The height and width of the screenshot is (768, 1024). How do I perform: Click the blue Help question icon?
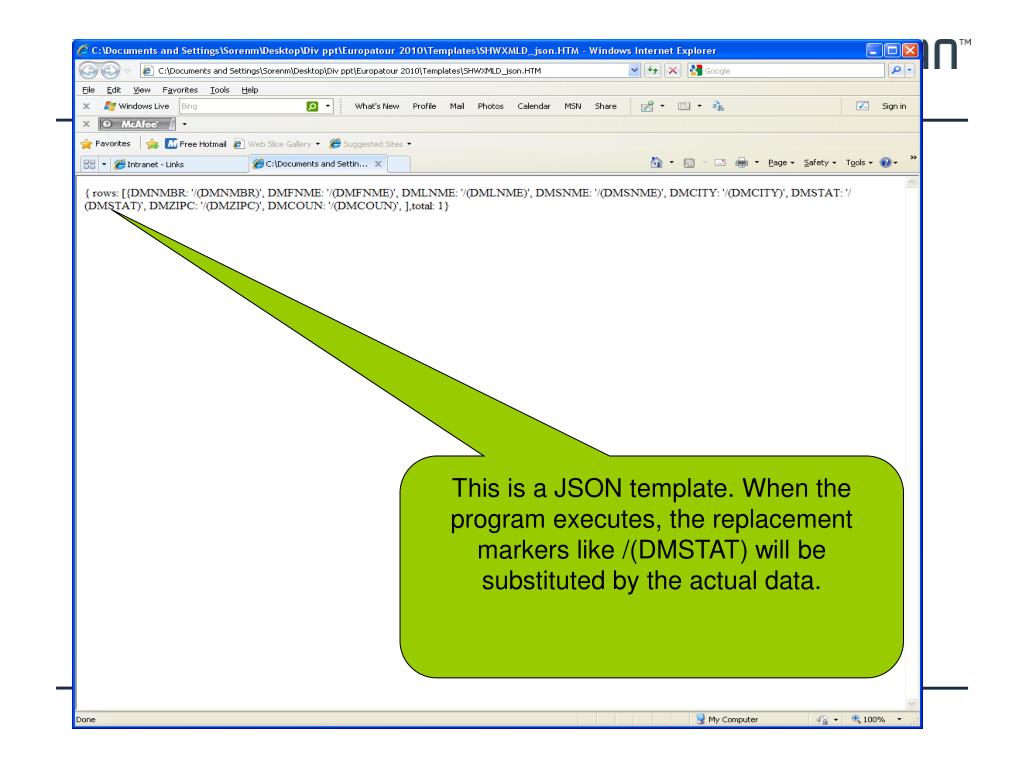[886, 163]
